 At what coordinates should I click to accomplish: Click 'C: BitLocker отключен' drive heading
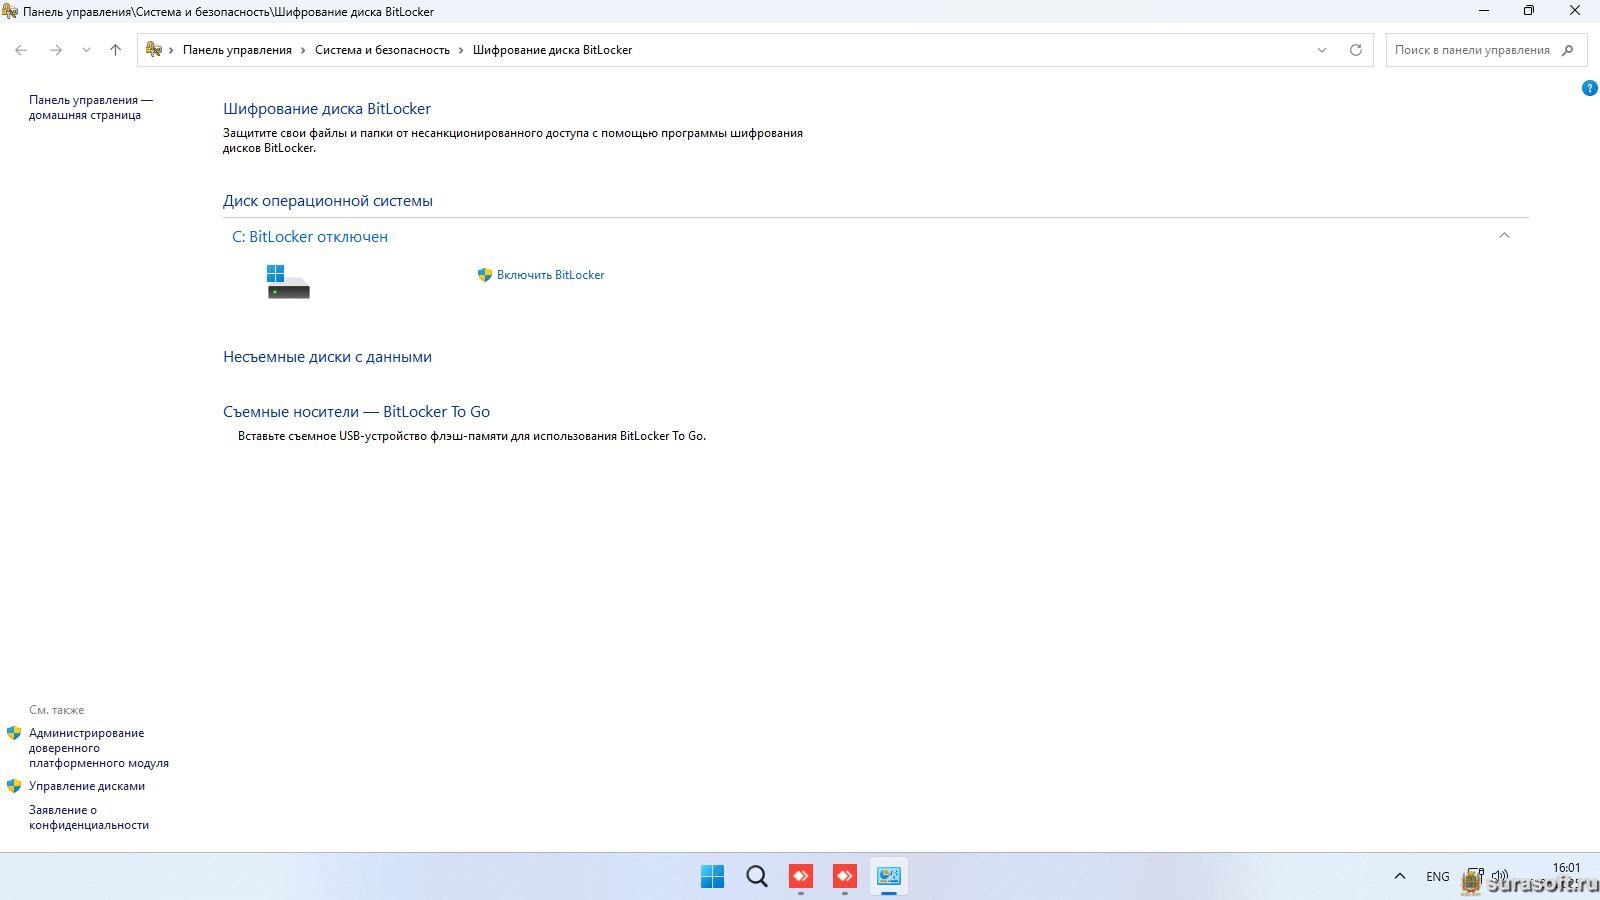tap(310, 237)
